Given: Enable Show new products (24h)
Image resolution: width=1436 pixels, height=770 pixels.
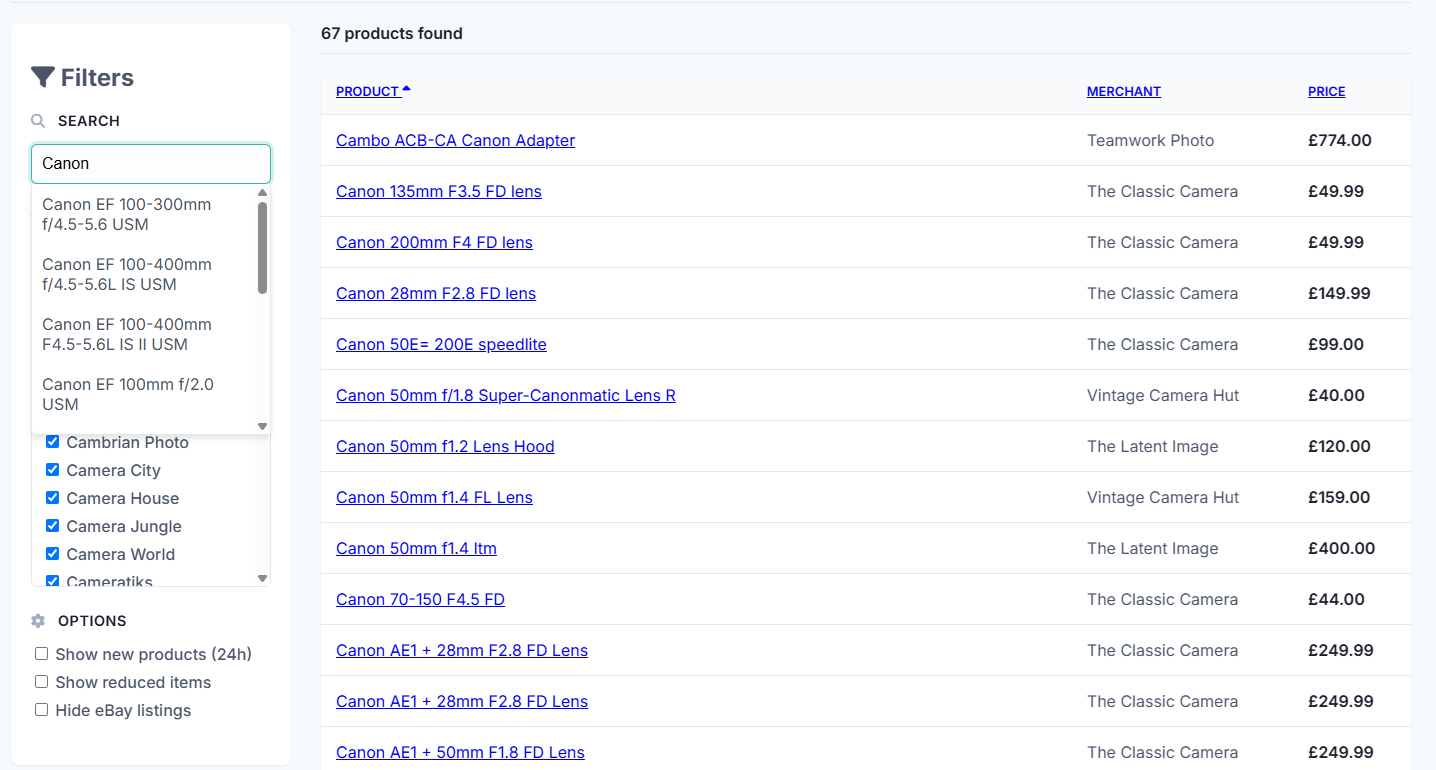Looking at the screenshot, I should pyautogui.click(x=42, y=654).
